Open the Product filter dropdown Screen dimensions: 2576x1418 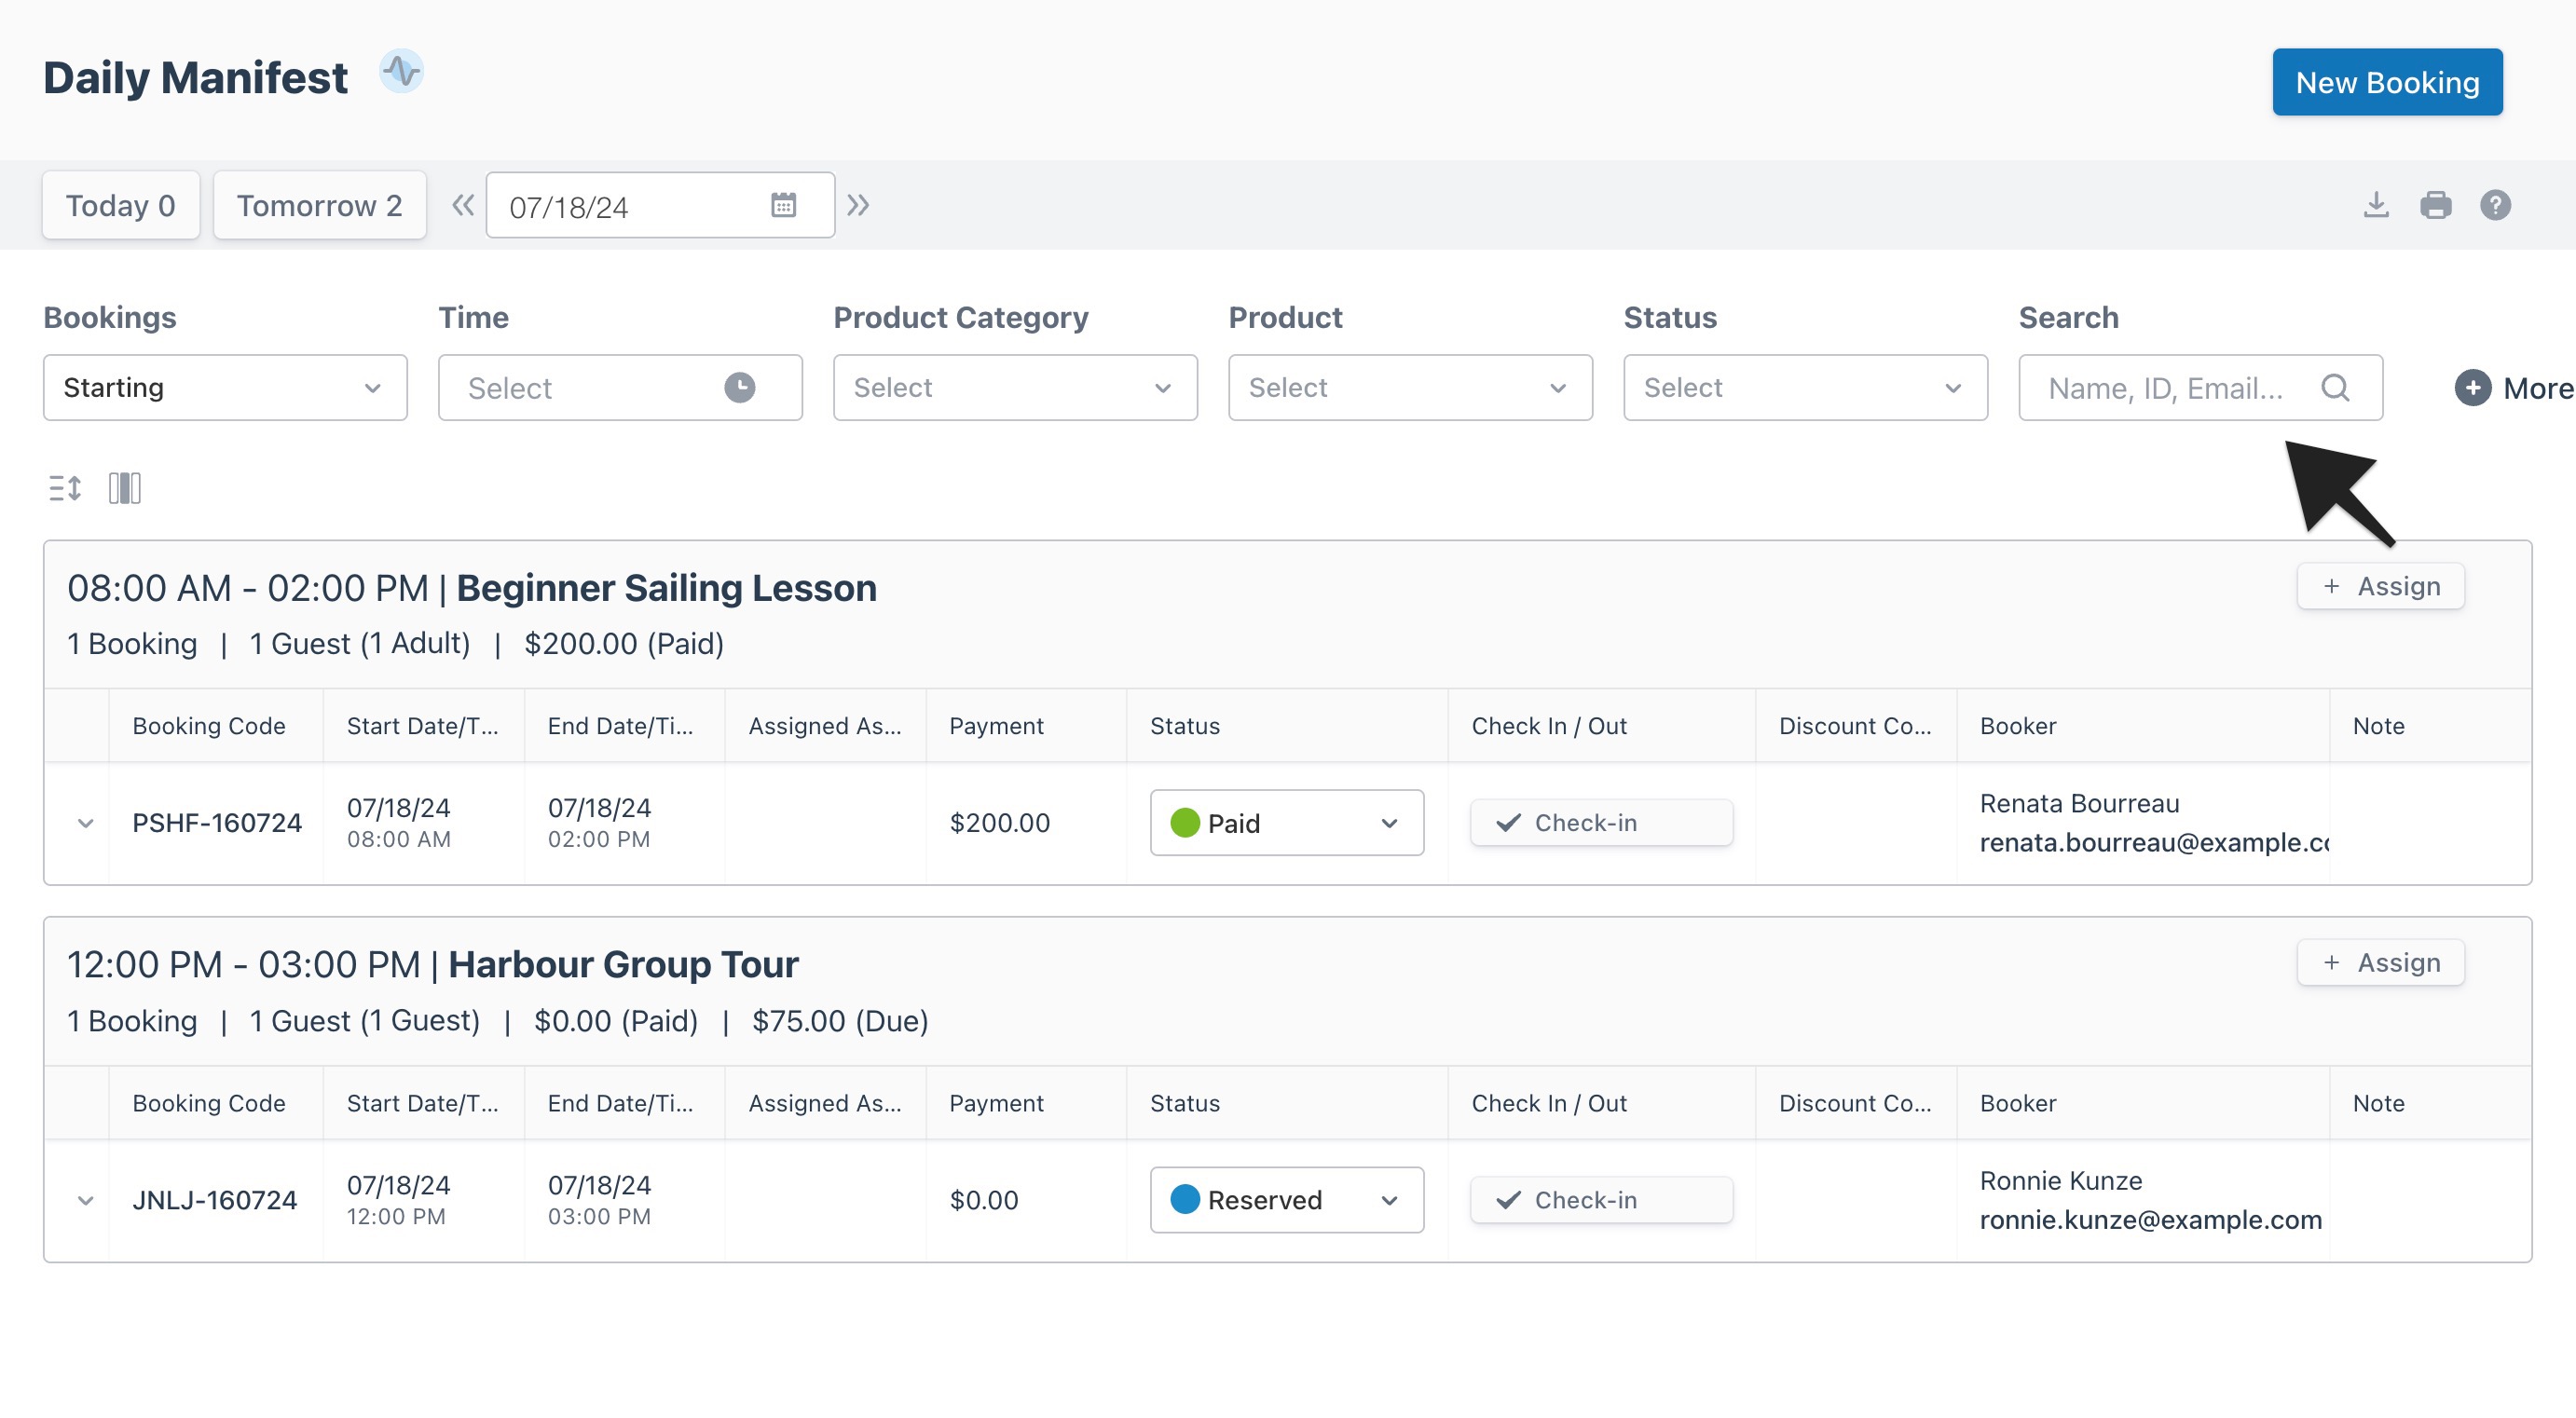tap(1410, 388)
